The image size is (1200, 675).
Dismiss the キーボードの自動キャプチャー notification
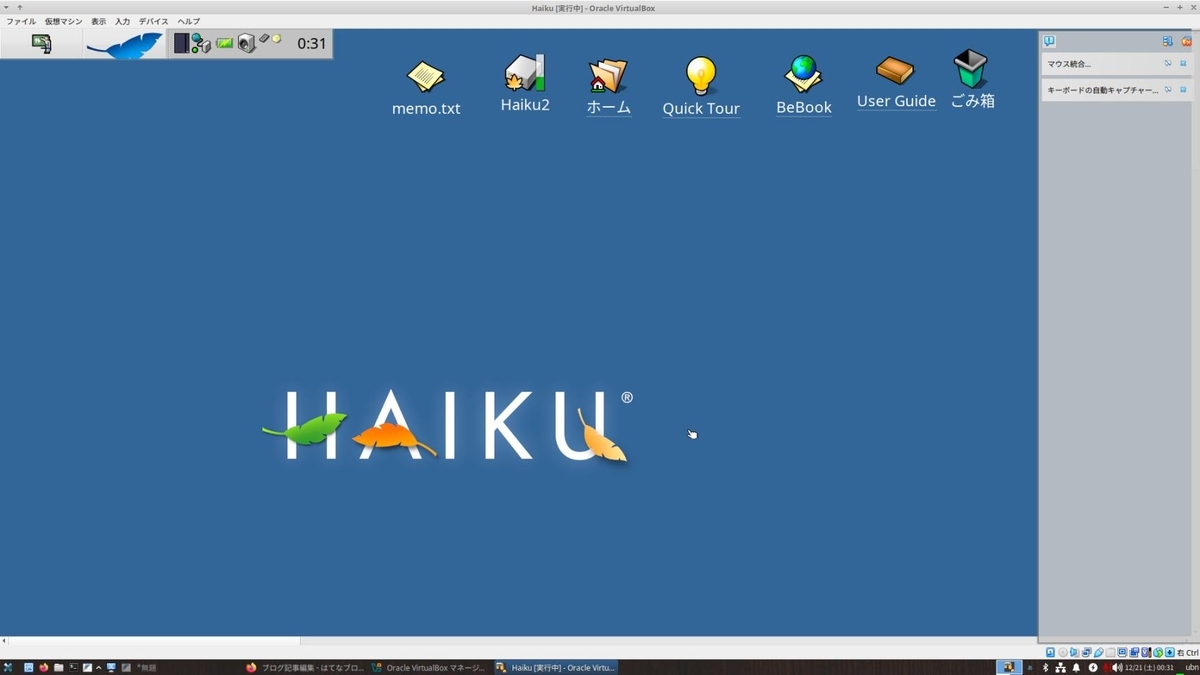pos(1183,89)
